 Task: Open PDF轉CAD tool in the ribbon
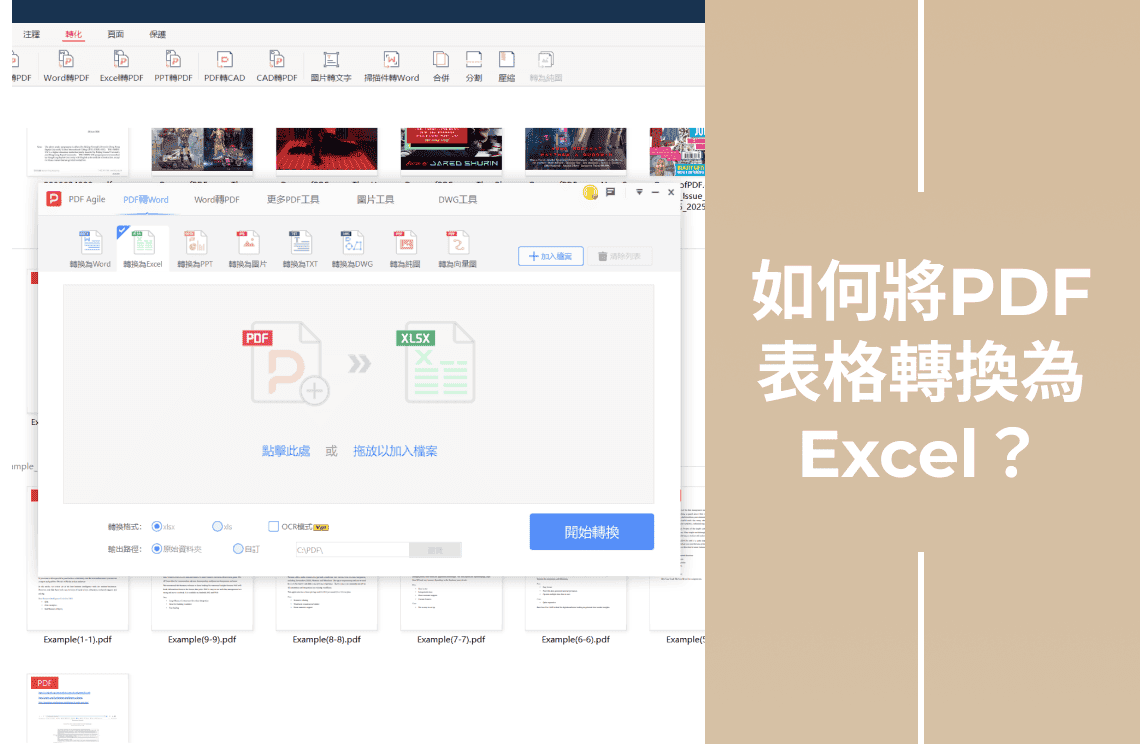pyautogui.click(x=225, y=67)
